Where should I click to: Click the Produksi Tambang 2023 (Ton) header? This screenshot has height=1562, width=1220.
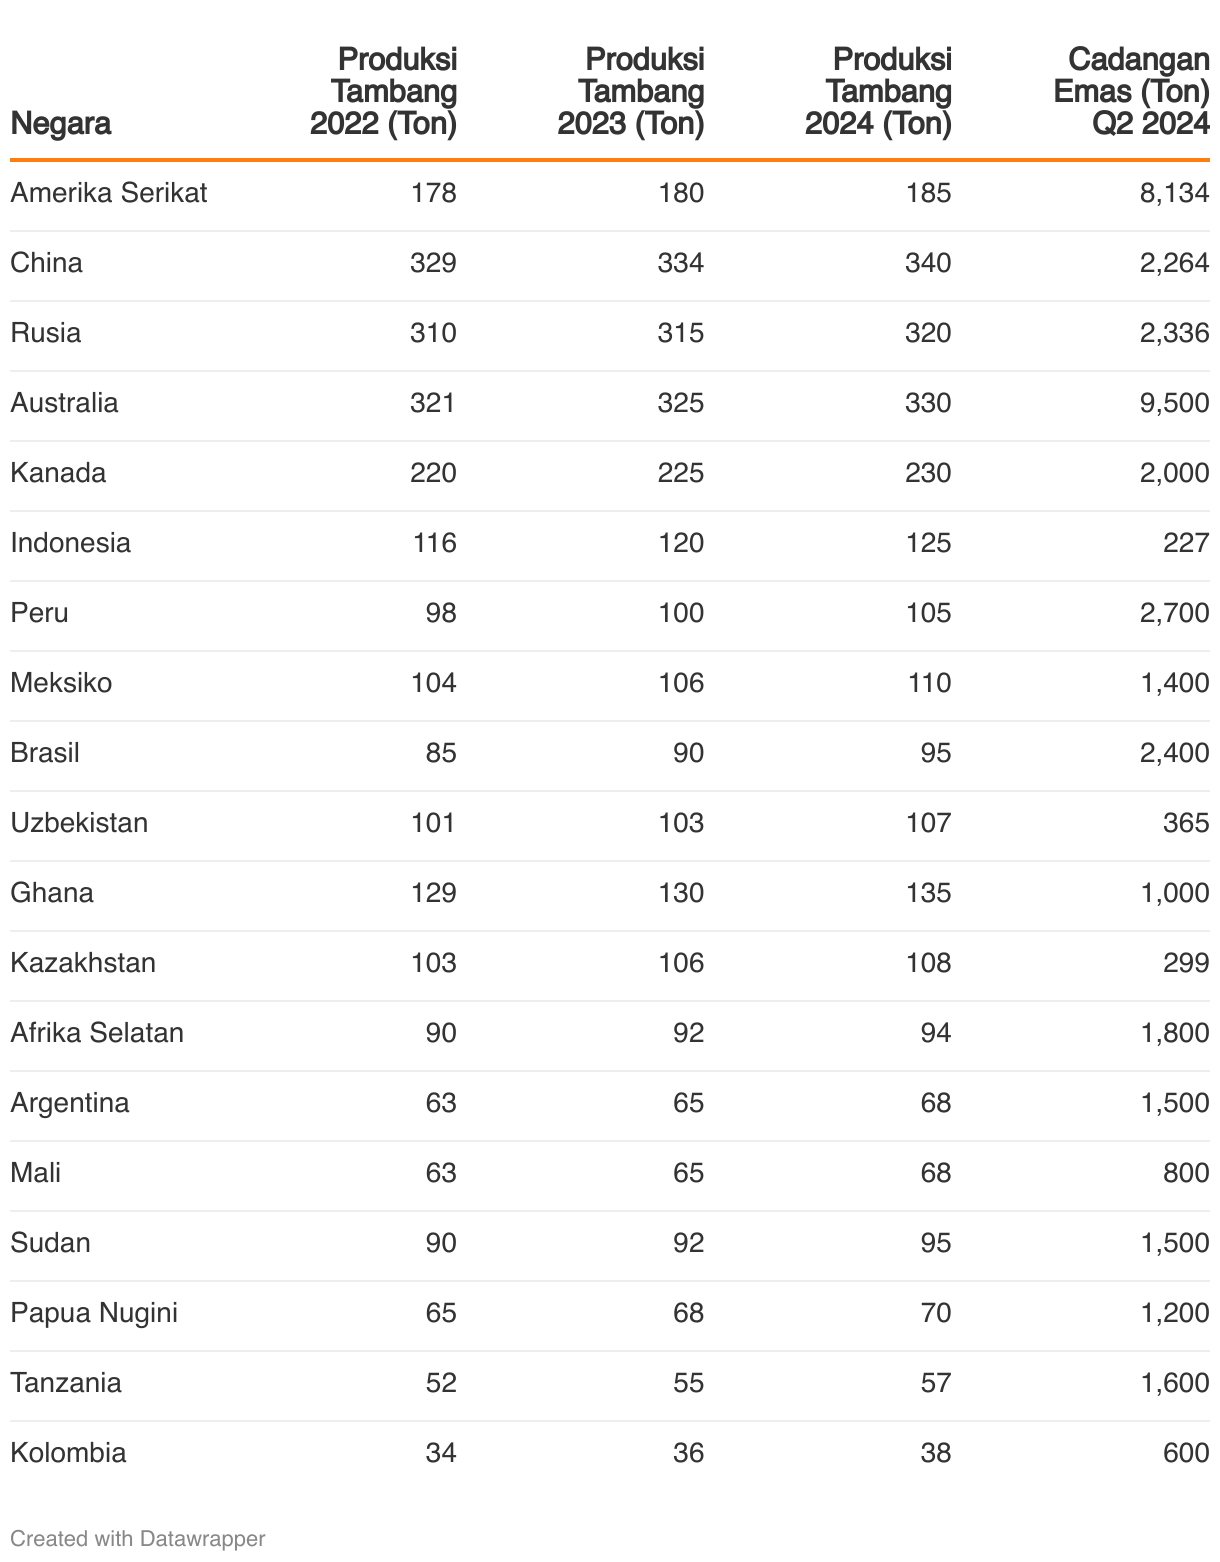click(631, 92)
